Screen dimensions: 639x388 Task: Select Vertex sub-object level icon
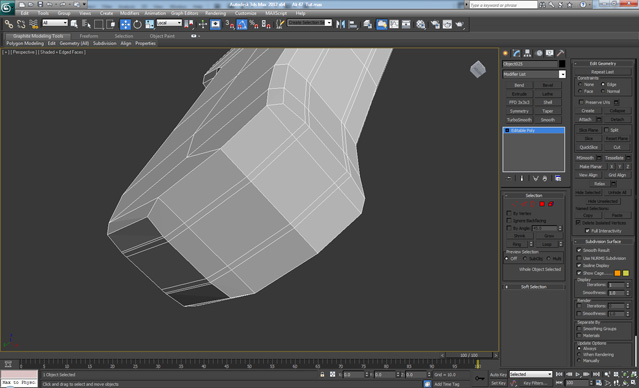coord(515,204)
